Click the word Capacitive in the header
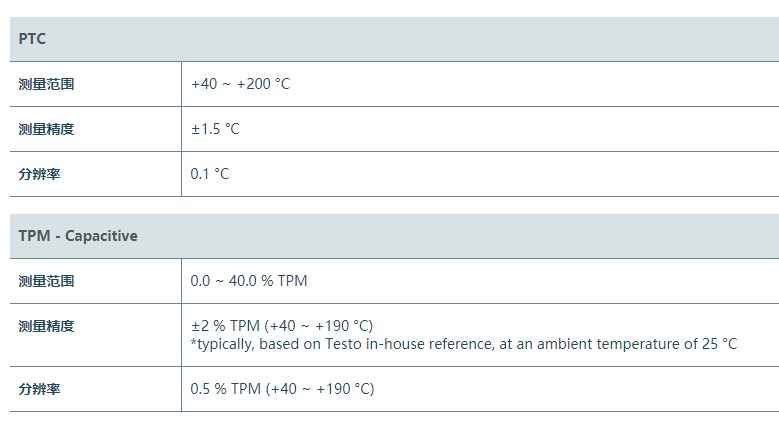 (x=101, y=236)
